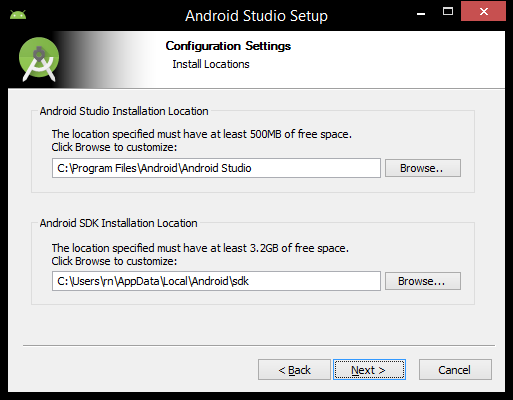Click the Android Studio compass logo
513x400 pixels.
[39, 59]
